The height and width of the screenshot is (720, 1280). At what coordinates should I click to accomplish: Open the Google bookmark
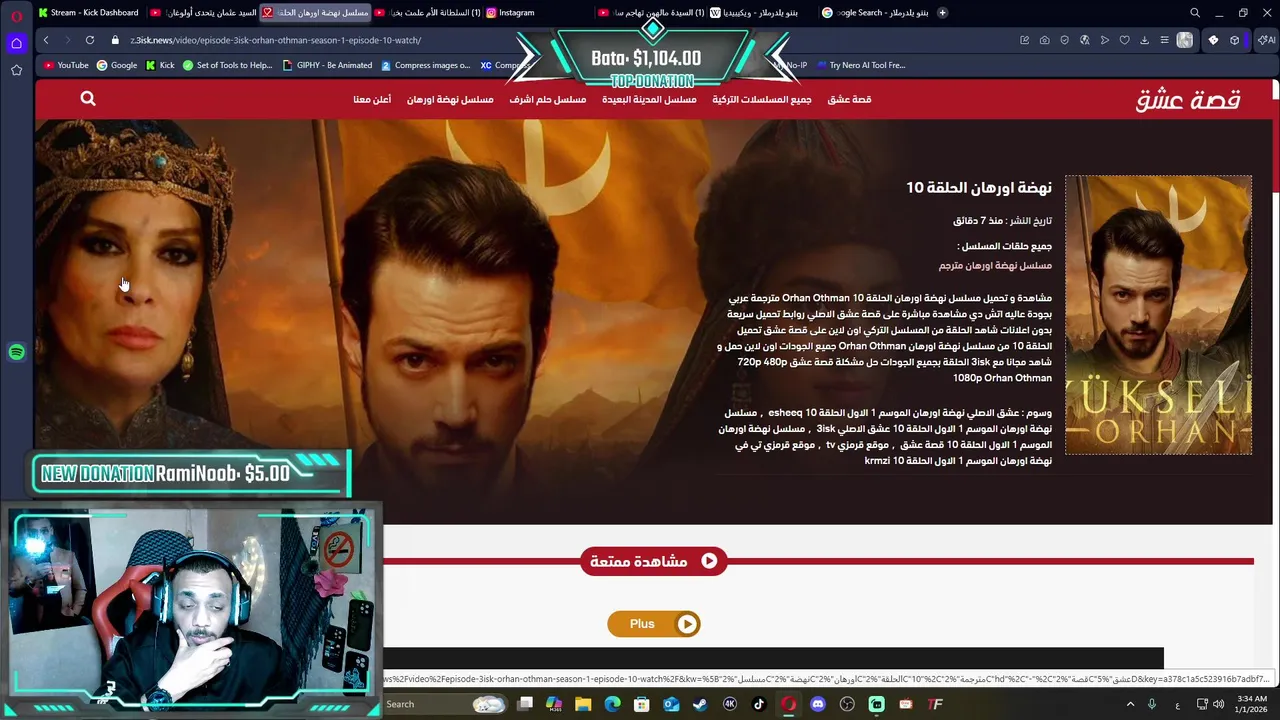click(x=117, y=65)
